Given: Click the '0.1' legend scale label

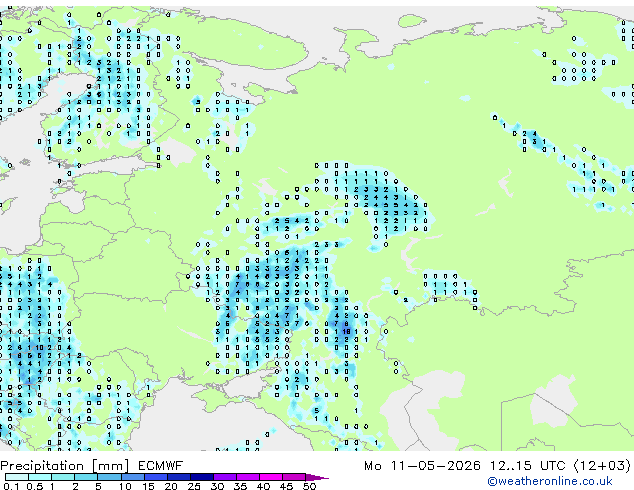Looking at the screenshot, I should (x=11, y=486).
